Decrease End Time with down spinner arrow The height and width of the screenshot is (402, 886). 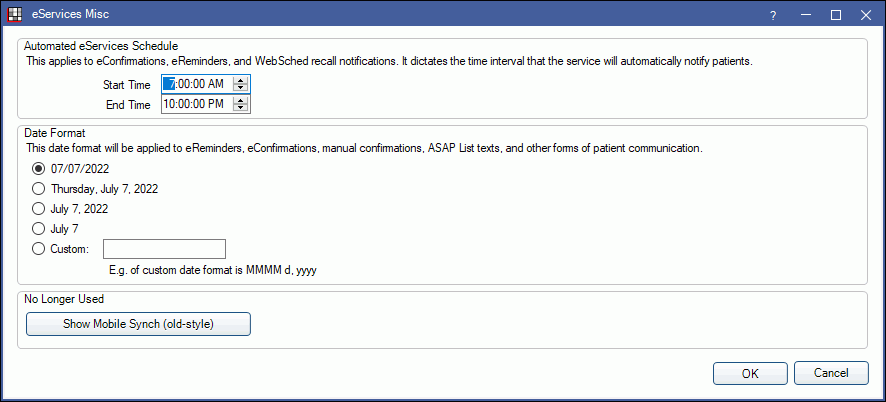tap(241, 107)
